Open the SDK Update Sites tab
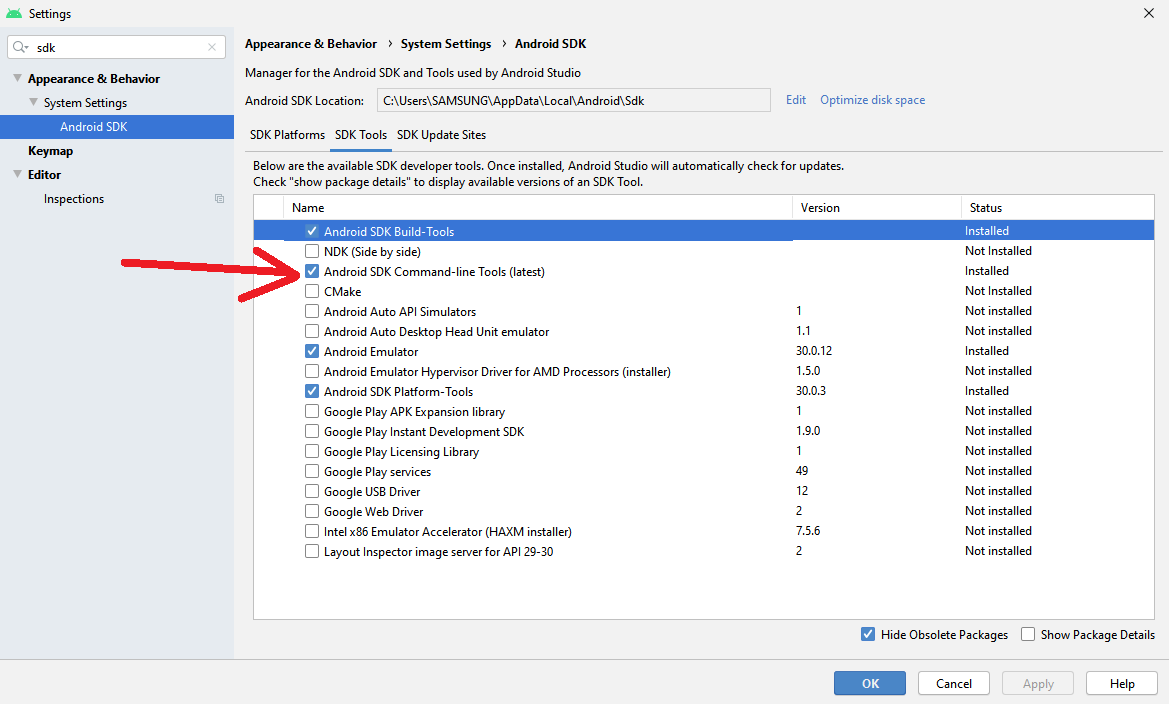This screenshot has width=1169, height=704. click(441, 135)
